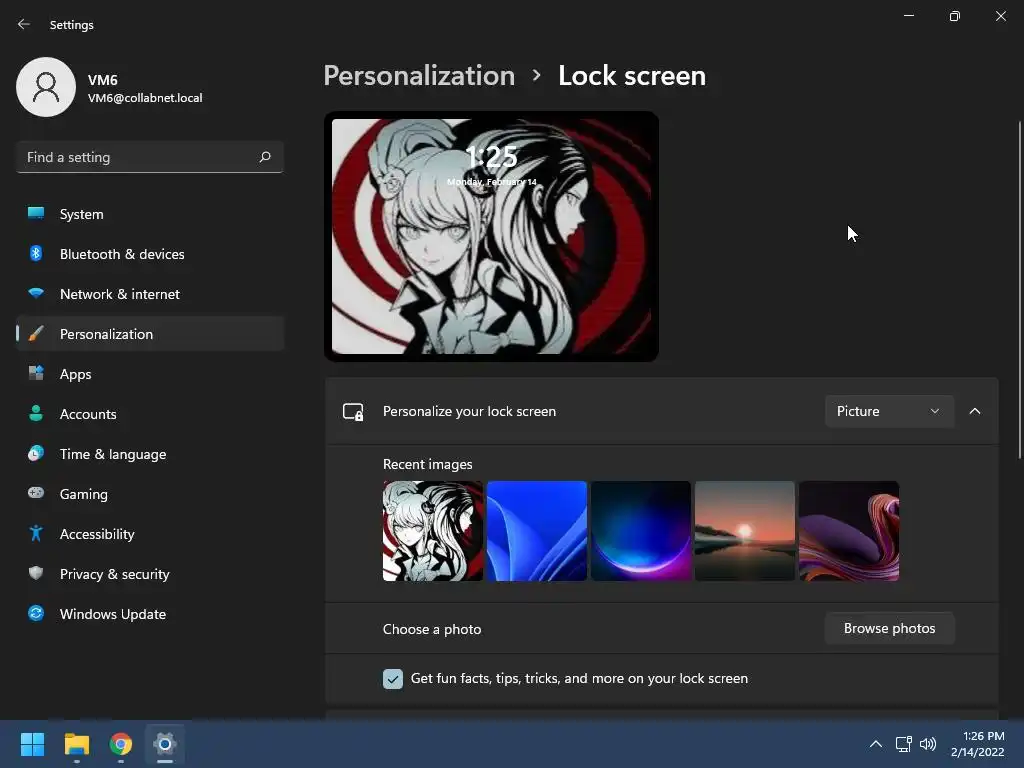Open the Windows Start menu

pyautogui.click(x=32, y=744)
